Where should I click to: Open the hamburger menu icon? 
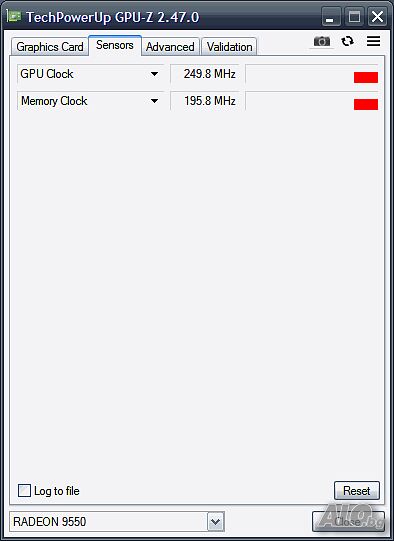(x=373, y=41)
